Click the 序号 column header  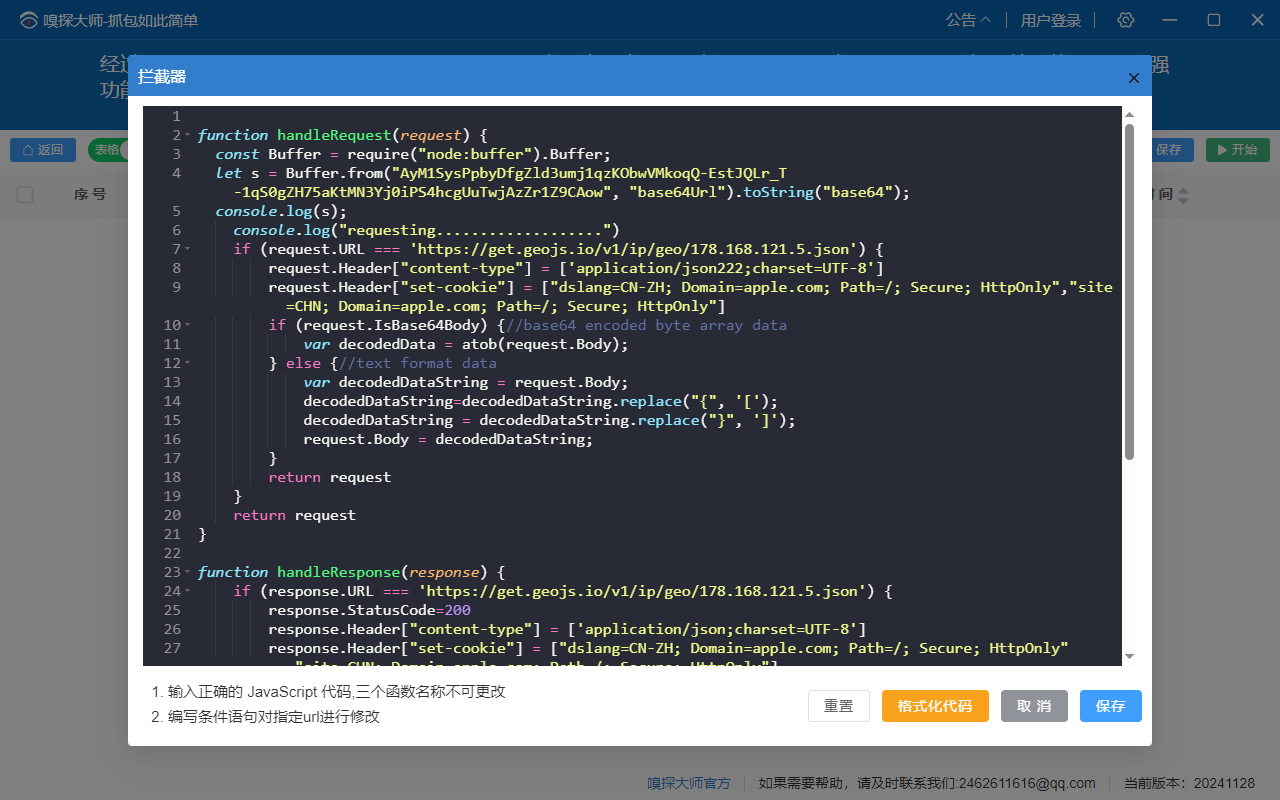point(90,195)
